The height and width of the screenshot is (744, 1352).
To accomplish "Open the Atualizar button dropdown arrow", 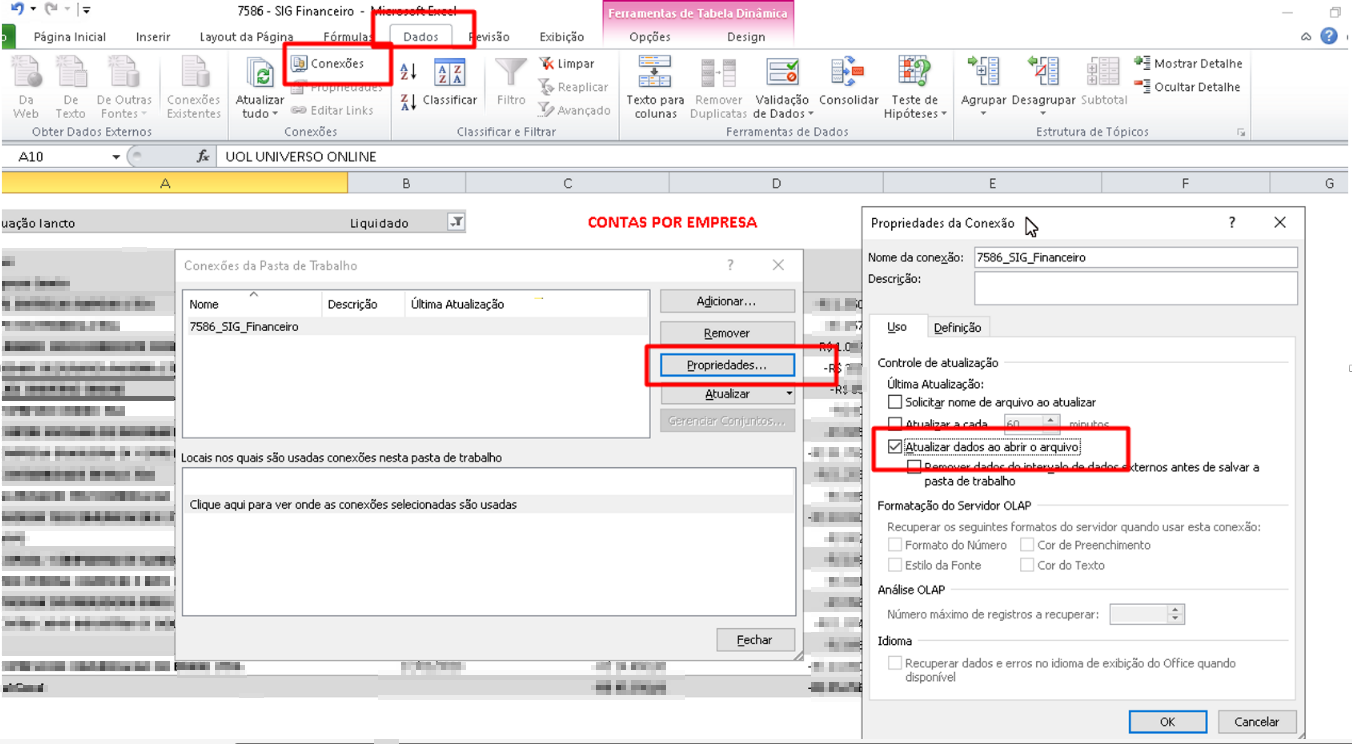I will (x=790, y=394).
